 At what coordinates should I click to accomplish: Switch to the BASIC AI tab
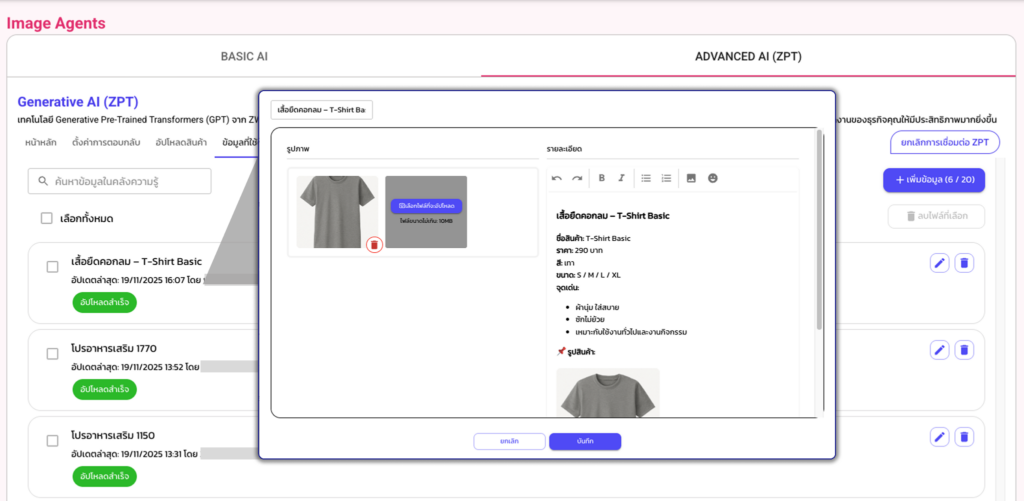click(x=244, y=57)
